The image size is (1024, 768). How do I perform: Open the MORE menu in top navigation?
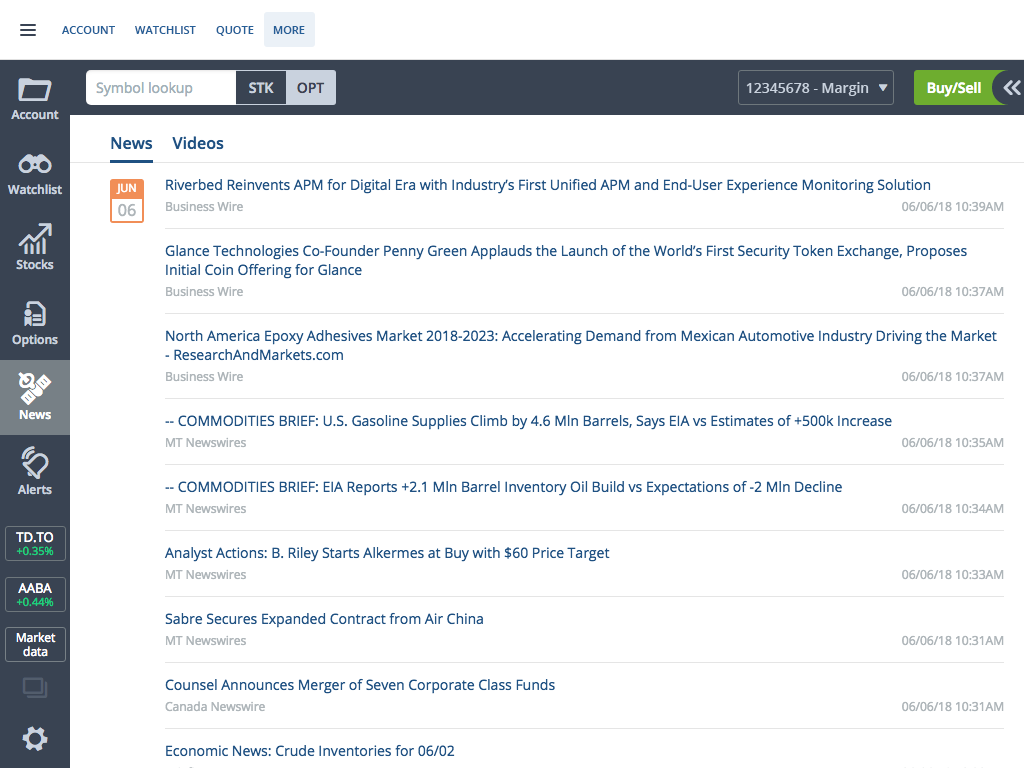coord(289,30)
